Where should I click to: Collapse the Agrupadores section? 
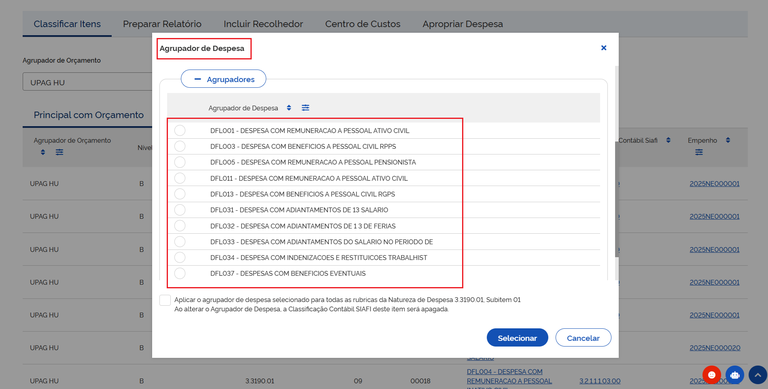(223, 79)
